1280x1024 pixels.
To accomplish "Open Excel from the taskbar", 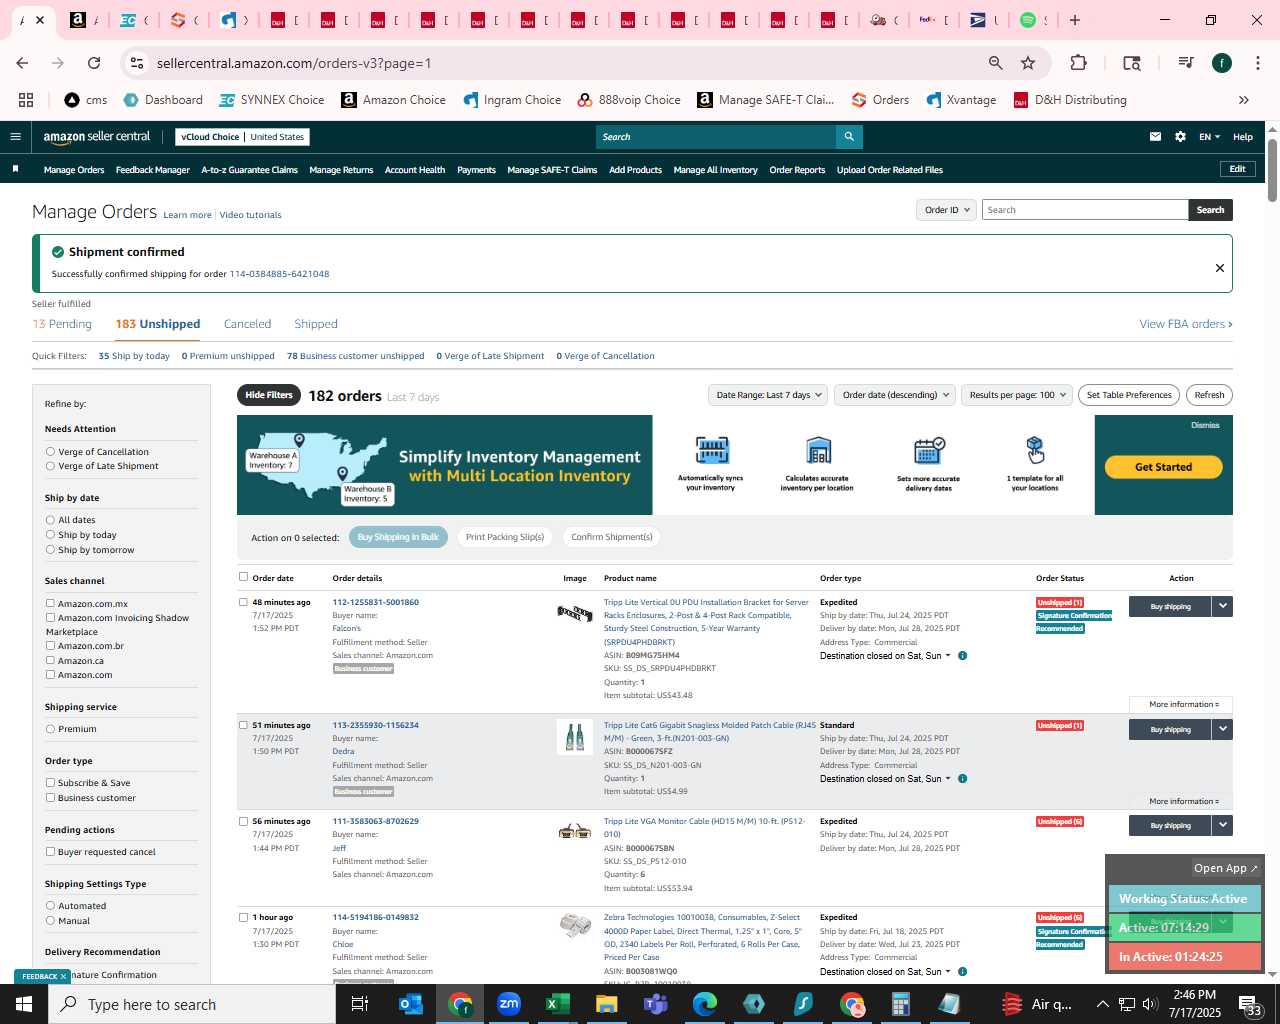I will (558, 1004).
